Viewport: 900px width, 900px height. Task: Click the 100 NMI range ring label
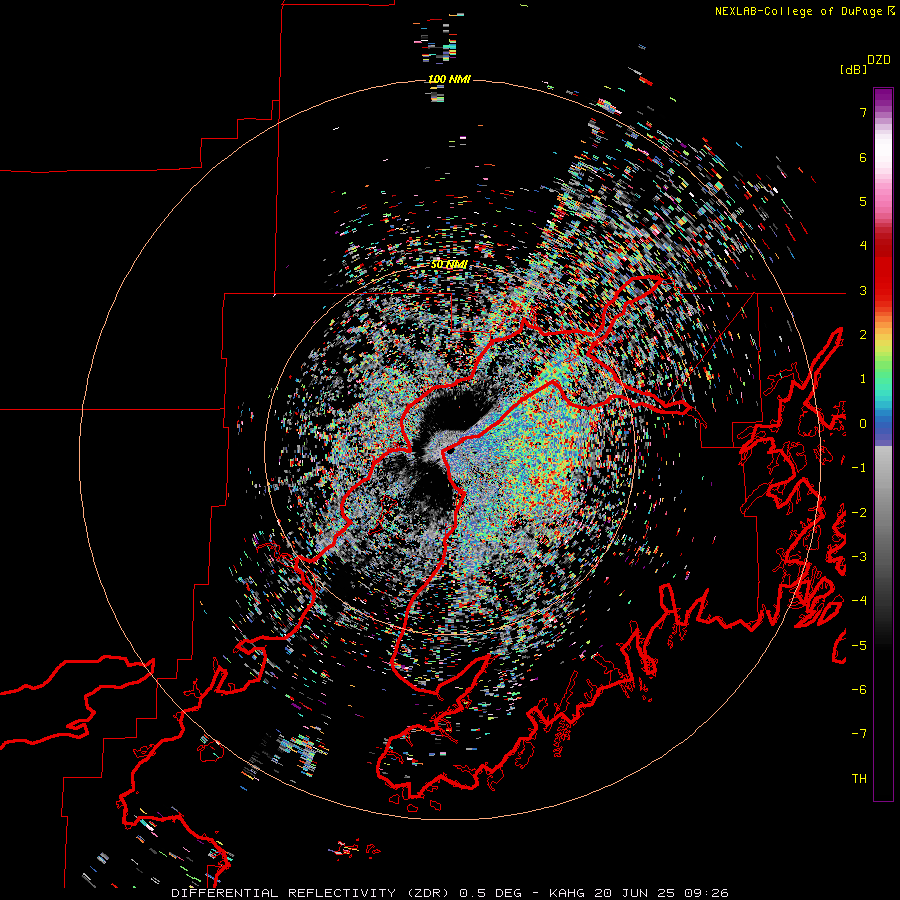[x=449, y=79]
